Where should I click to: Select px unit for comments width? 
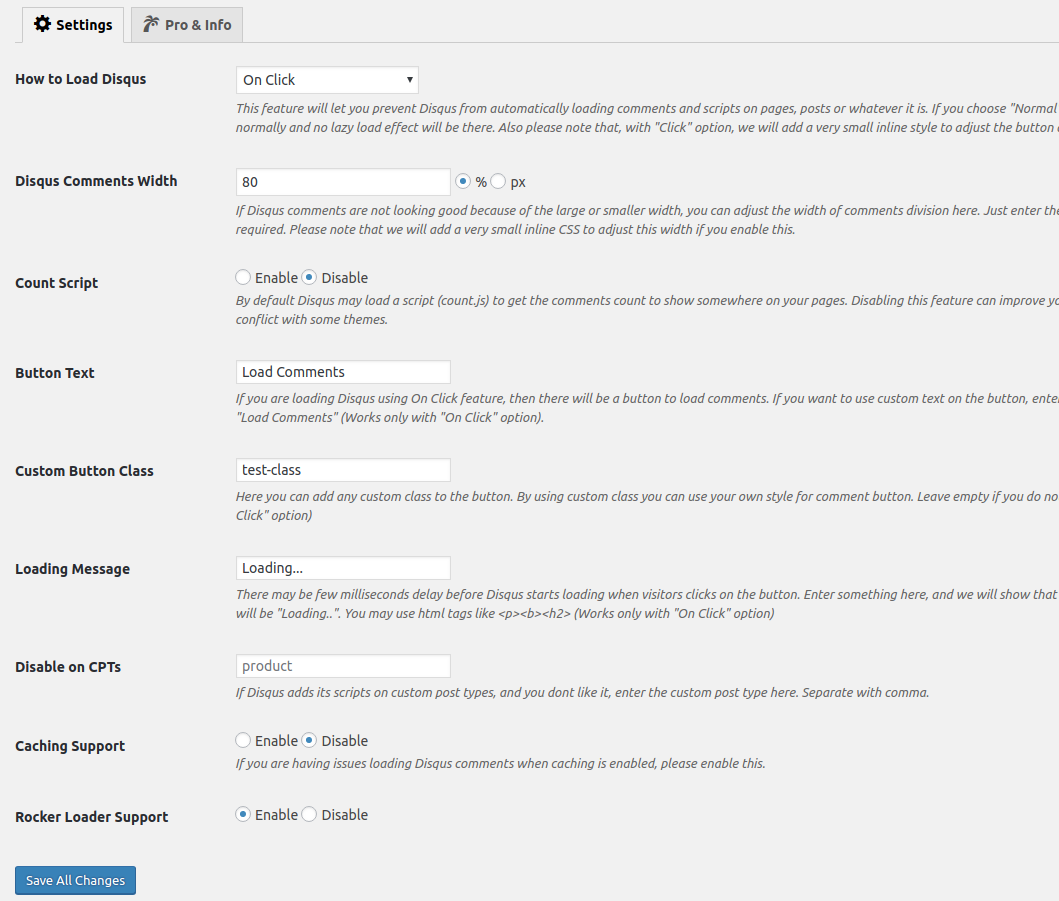click(x=498, y=182)
